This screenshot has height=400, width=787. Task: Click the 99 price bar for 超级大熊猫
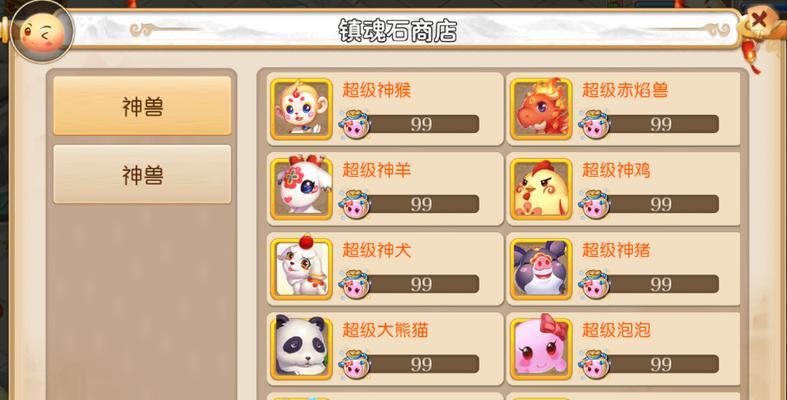(x=422, y=364)
